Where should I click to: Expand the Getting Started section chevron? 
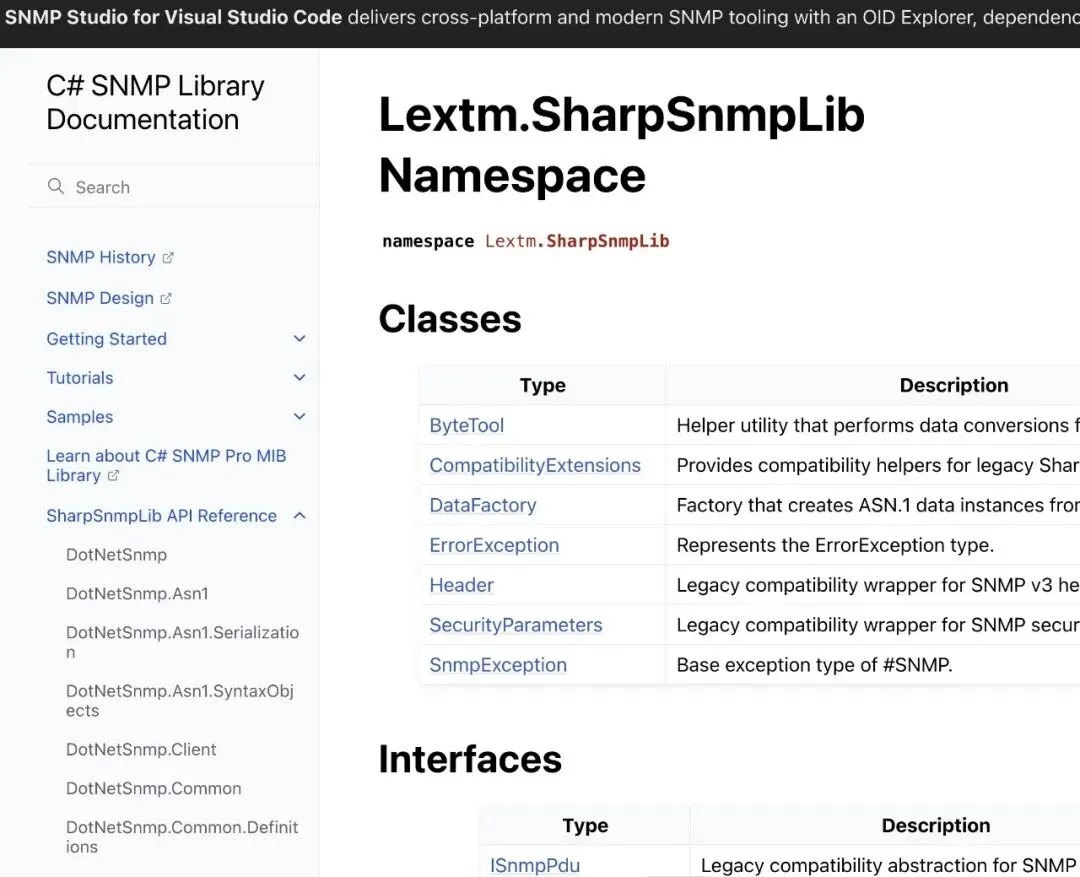pos(300,338)
